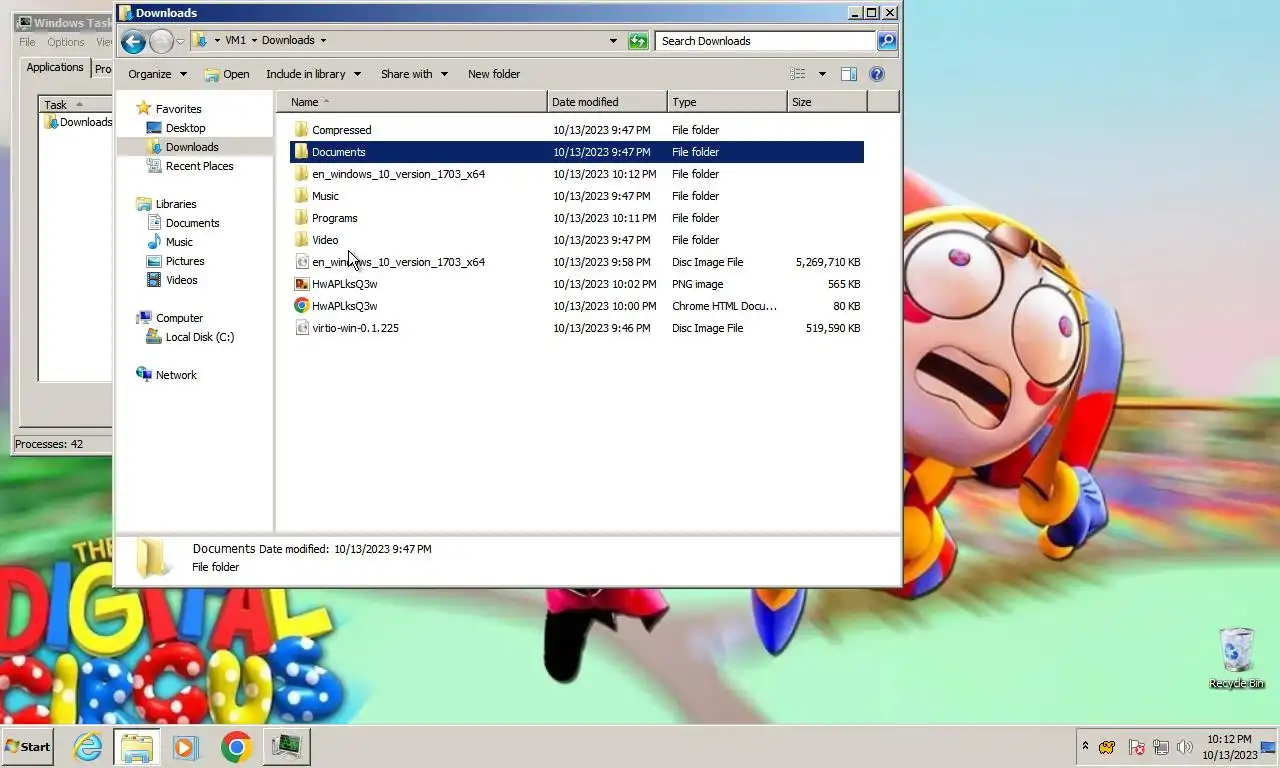Open the Share with dropdown

coord(414,74)
